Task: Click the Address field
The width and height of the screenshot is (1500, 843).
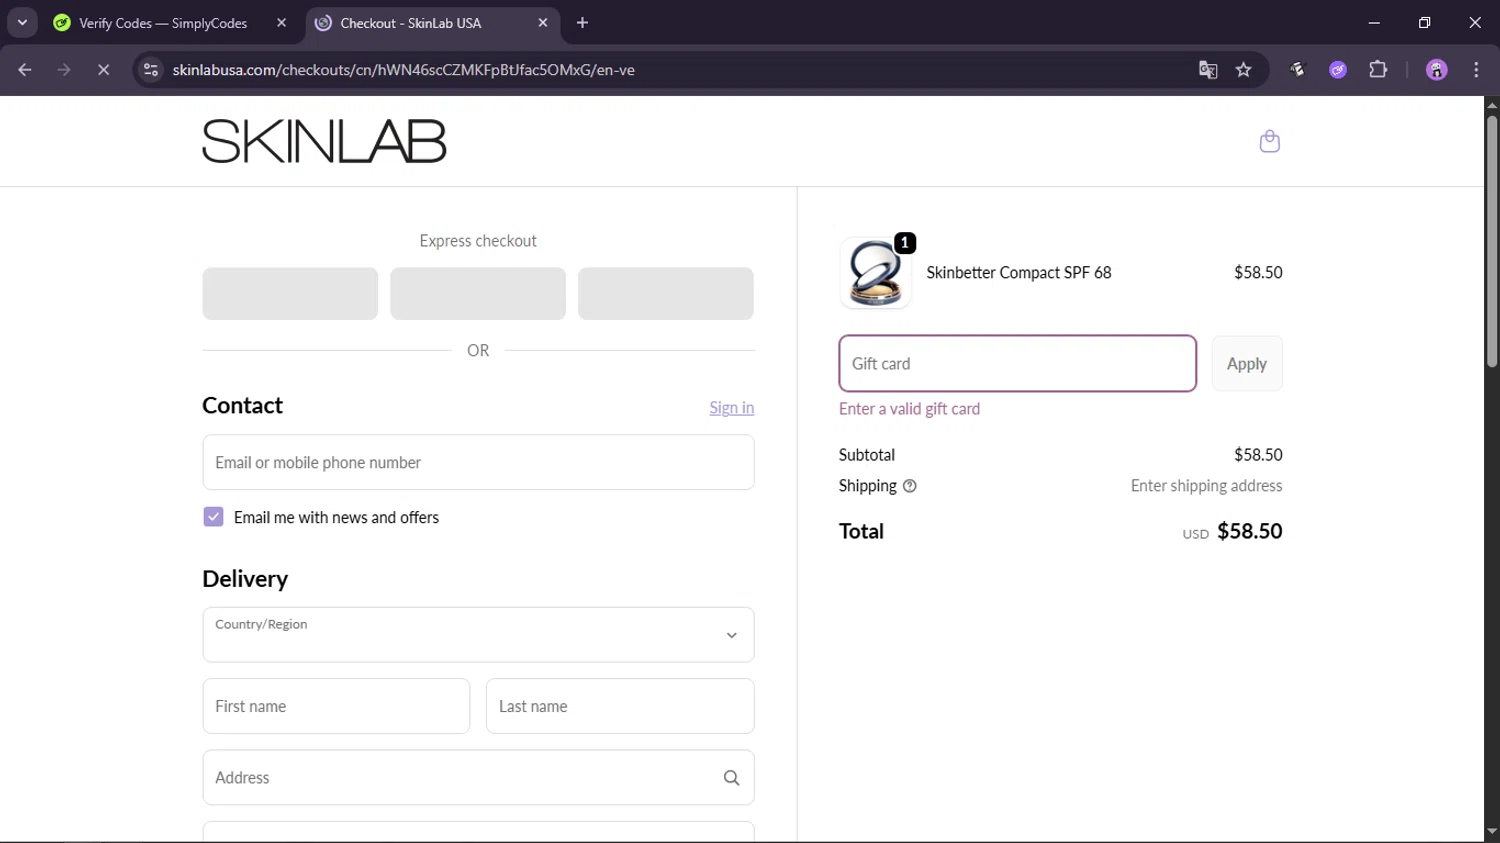Action: [x=478, y=778]
